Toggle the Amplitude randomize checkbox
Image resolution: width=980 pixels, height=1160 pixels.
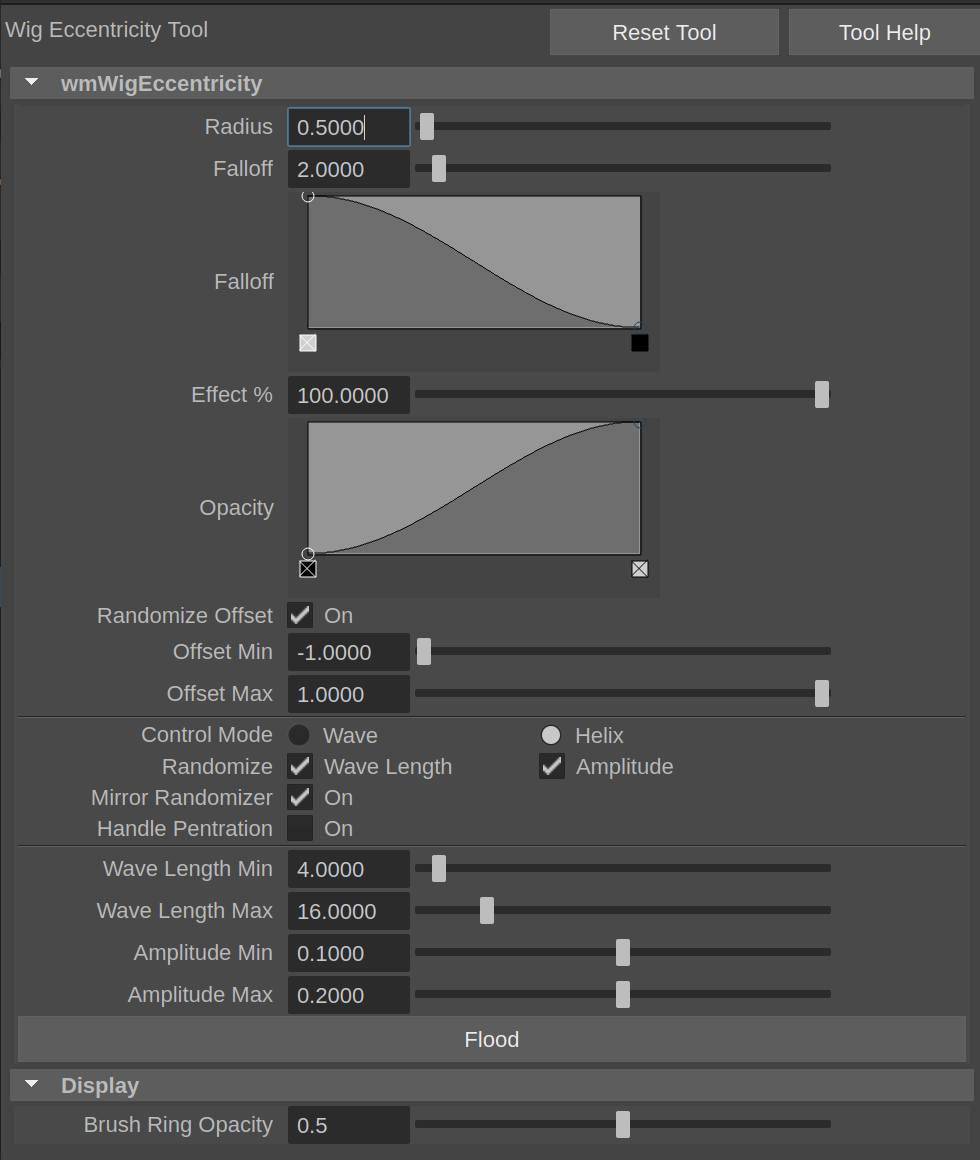coord(551,766)
